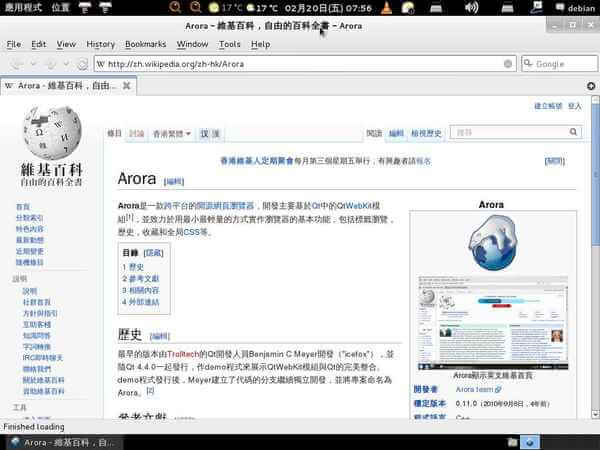600x450 pixels.
Task: Click the debian user menu
Action: tap(576, 8)
